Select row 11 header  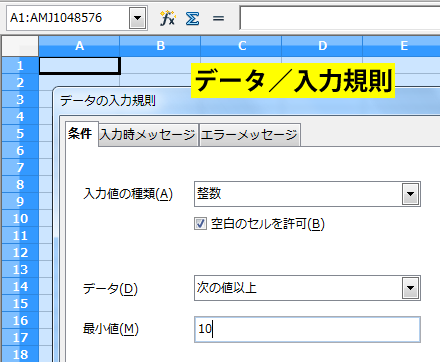coord(20,236)
